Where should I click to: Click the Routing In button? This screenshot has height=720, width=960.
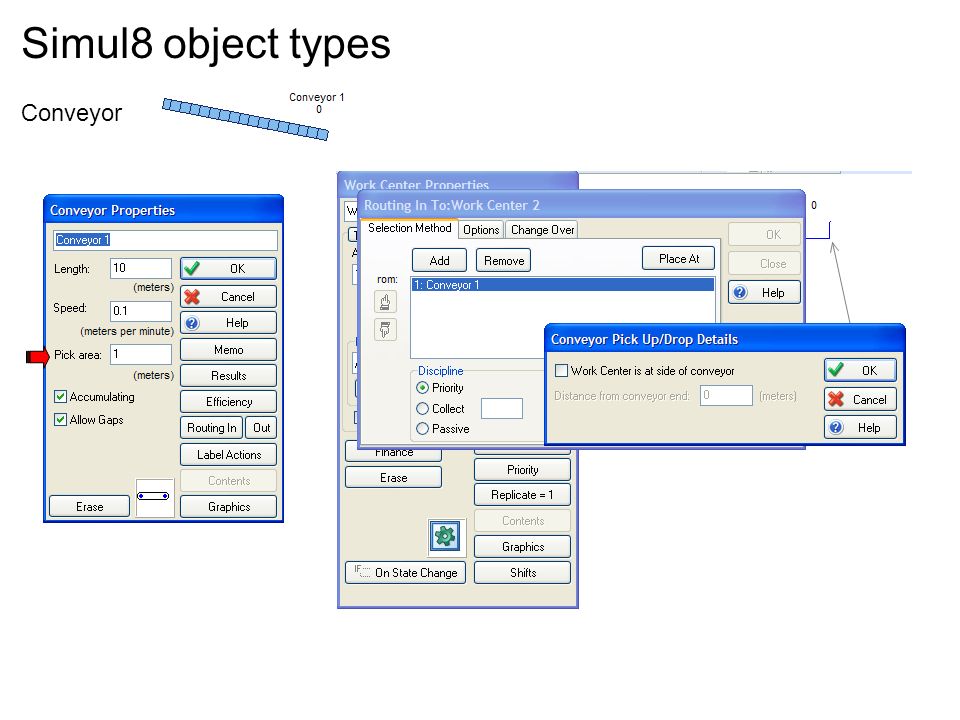(x=211, y=428)
